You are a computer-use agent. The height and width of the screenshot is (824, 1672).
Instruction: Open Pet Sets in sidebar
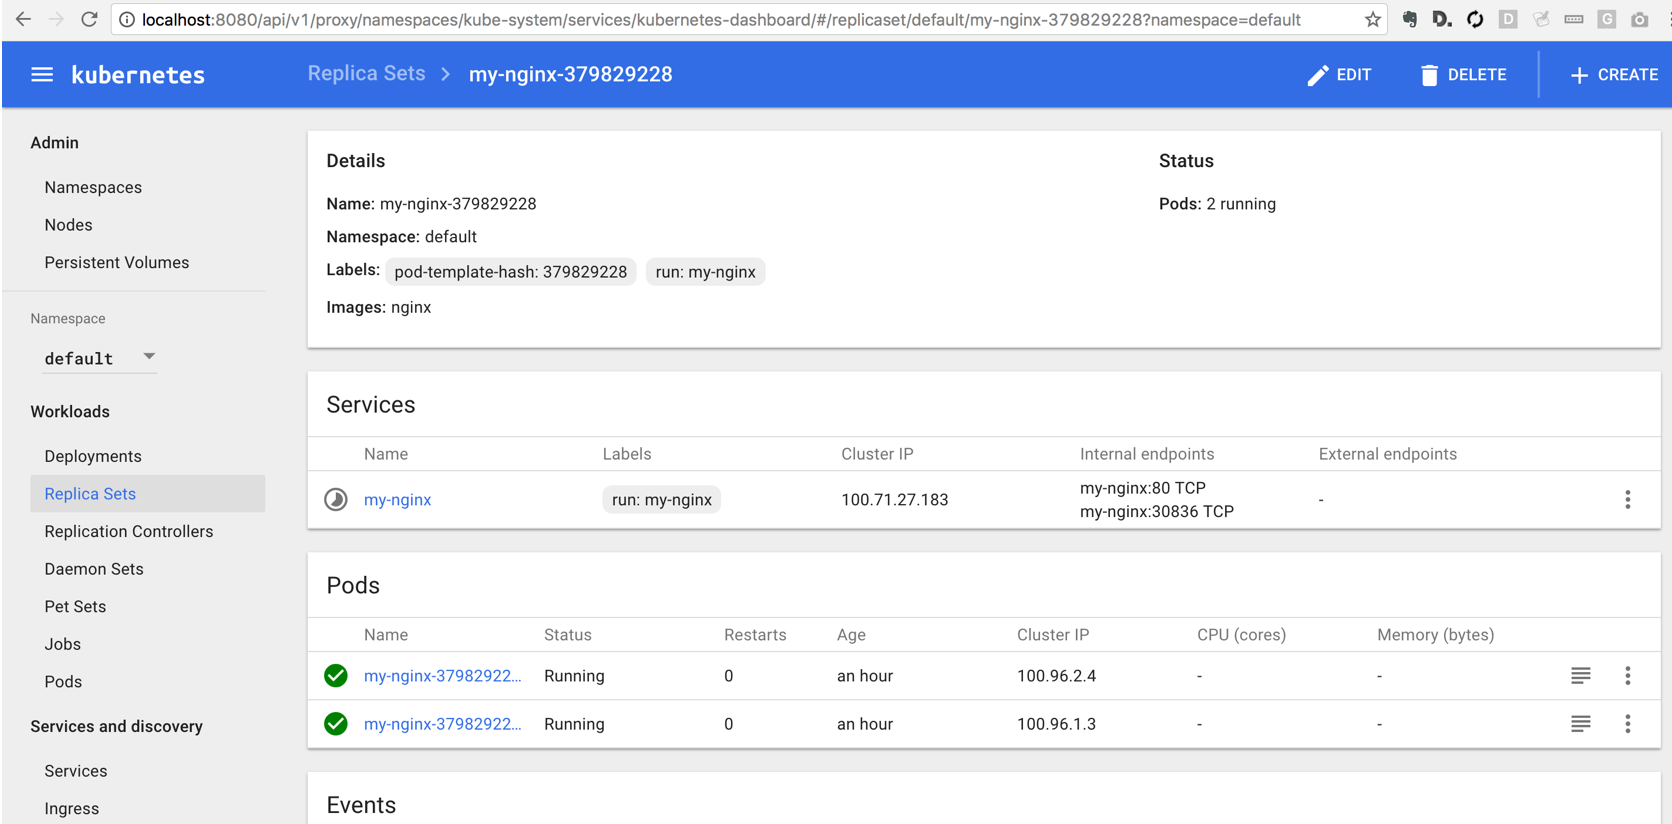pos(75,607)
